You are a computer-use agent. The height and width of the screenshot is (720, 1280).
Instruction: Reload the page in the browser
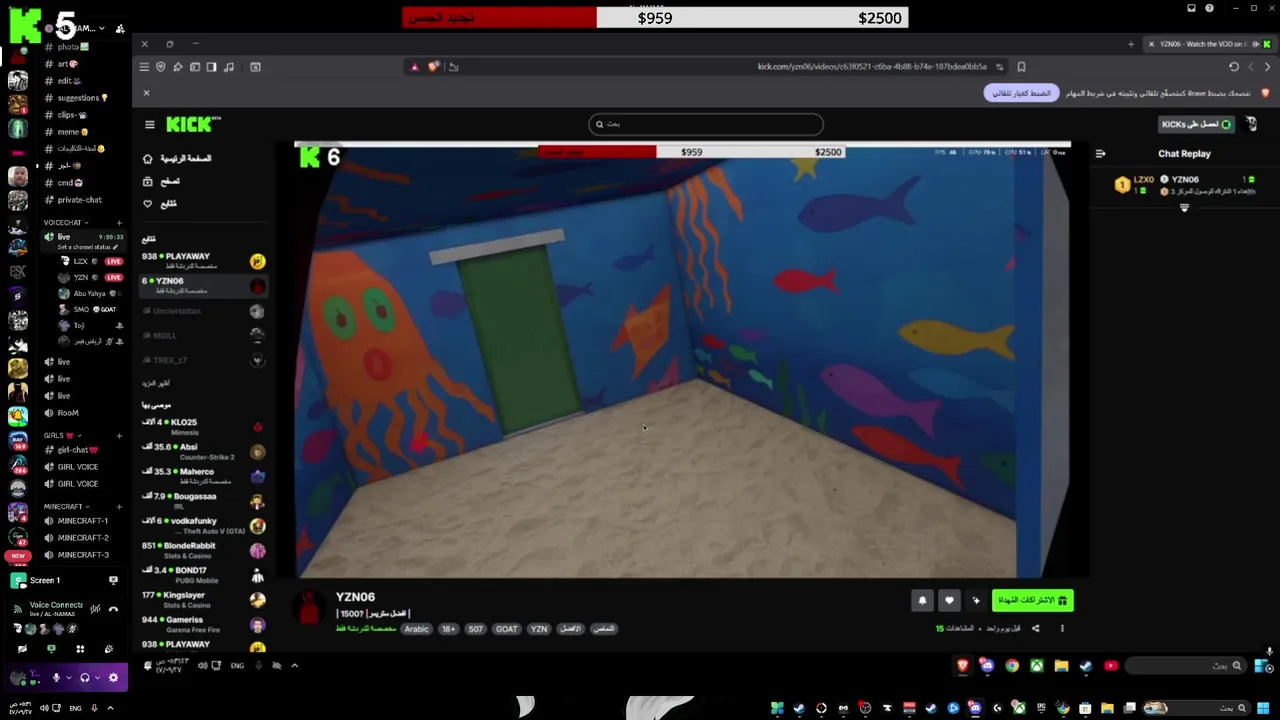click(x=1234, y=67)
